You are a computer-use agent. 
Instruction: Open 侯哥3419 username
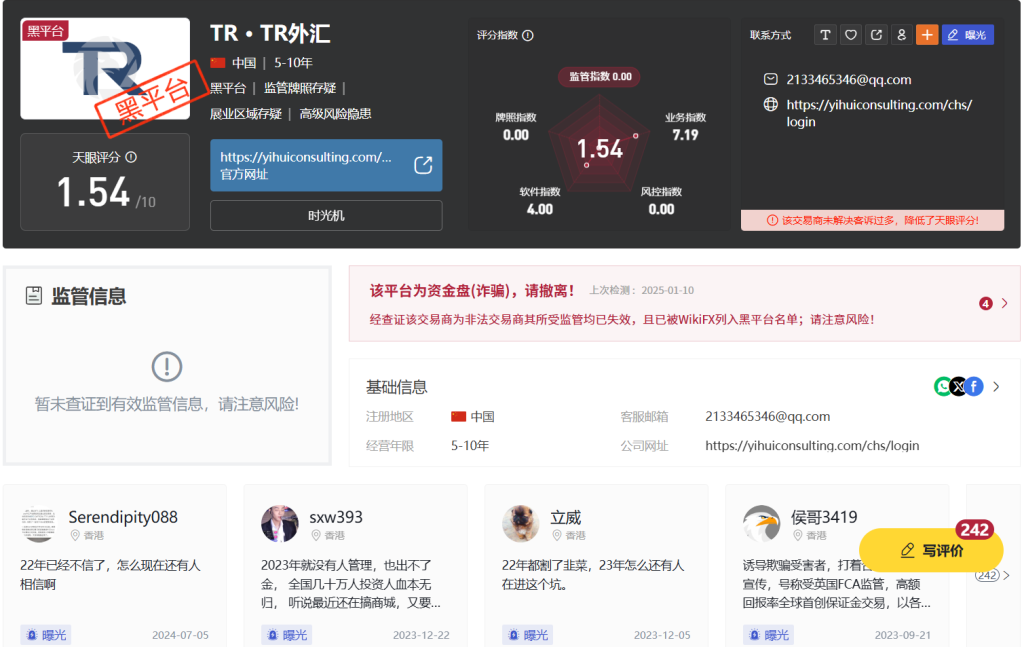(824, 517)
